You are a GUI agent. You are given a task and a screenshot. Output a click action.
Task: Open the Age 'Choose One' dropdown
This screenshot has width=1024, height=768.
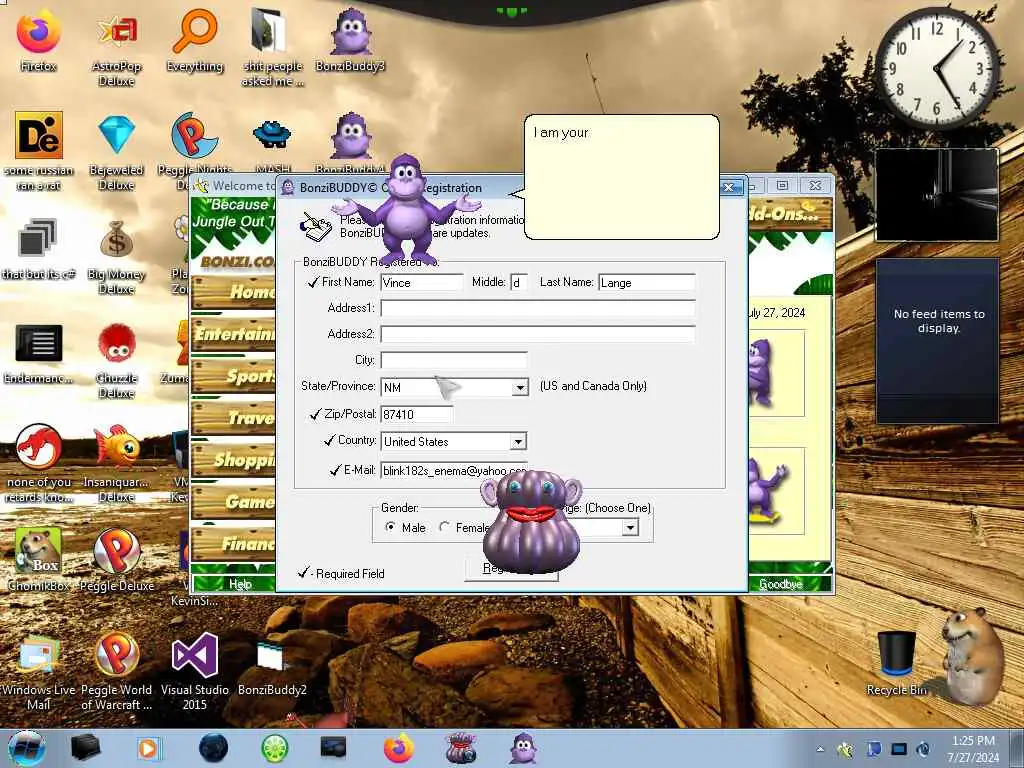(x=630, y=527)
